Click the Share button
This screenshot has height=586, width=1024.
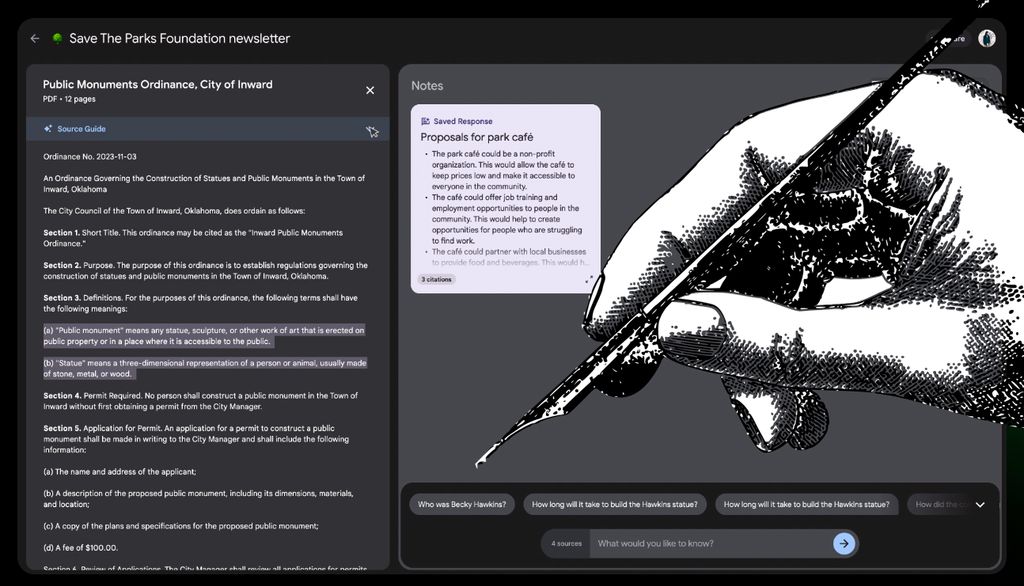tap(950, 38)
